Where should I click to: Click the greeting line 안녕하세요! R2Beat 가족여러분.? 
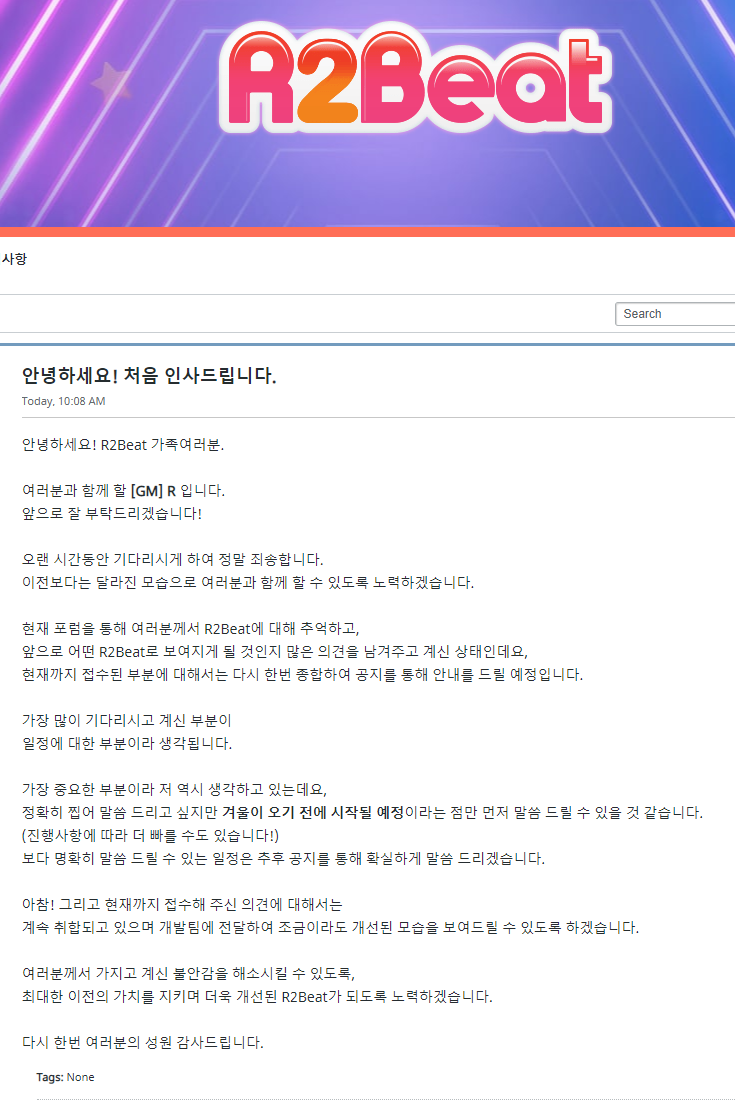[122, 445]
